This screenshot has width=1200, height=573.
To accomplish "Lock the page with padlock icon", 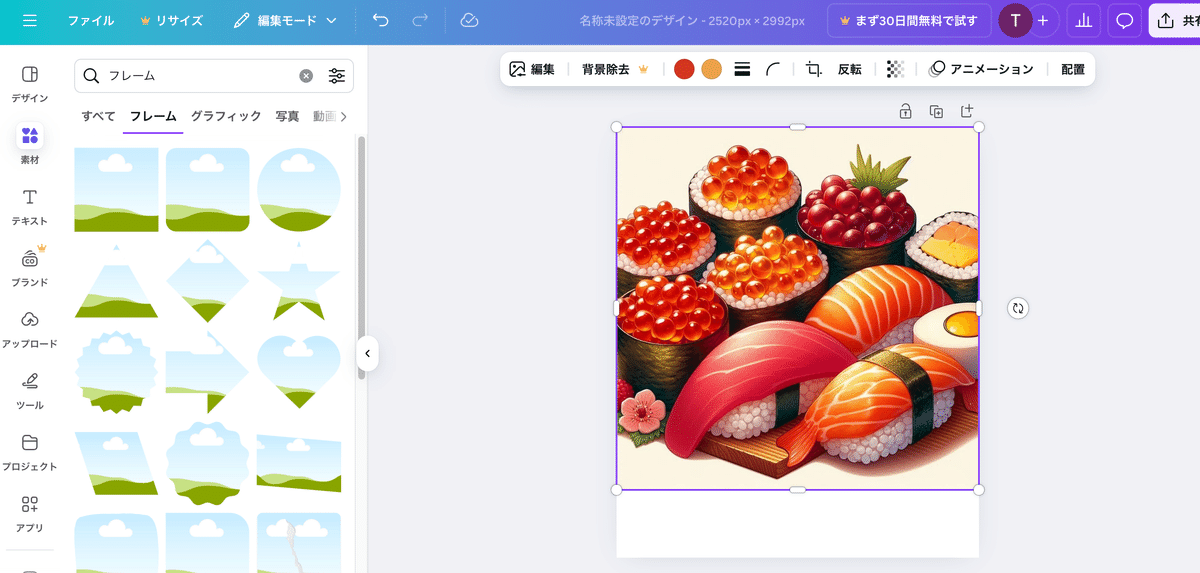I will 905,111.
